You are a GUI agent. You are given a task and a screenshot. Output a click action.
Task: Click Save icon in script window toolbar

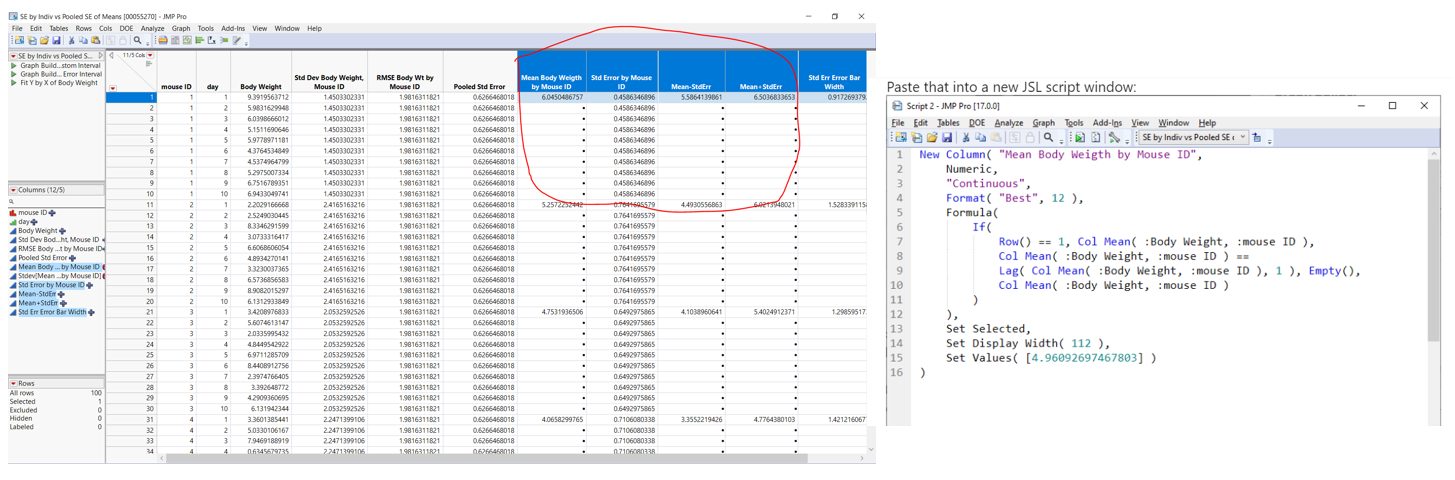[x=946, y=138]
